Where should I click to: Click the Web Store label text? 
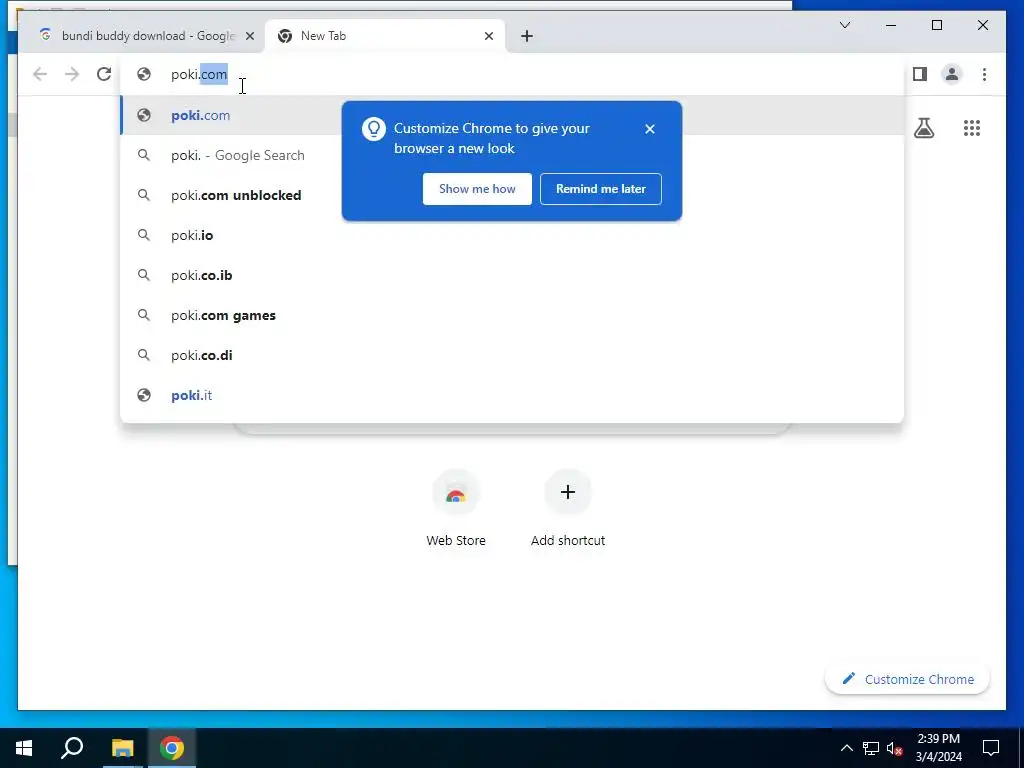tap(456, 540)
